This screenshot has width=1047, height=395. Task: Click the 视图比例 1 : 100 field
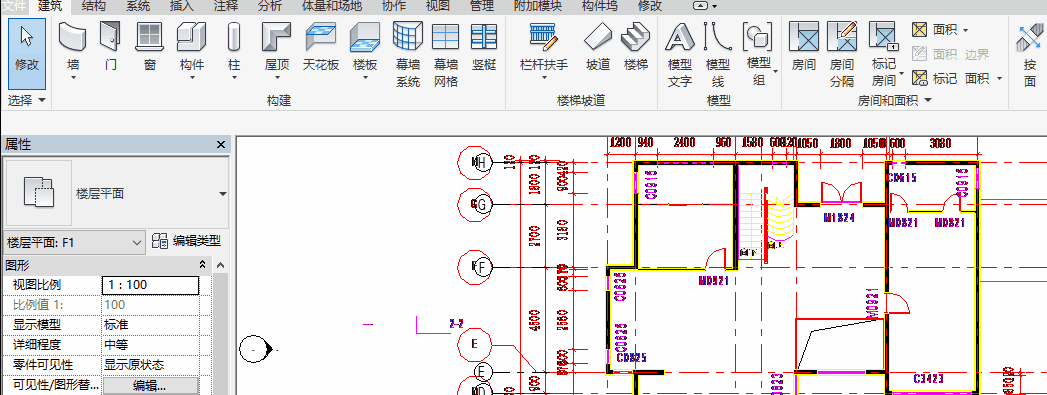click(x=150, y=285)
